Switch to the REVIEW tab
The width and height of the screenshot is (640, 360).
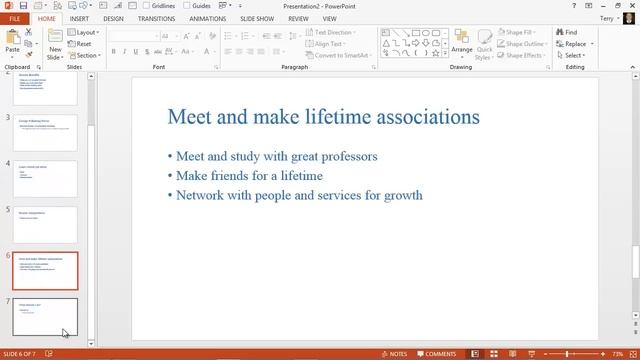tap(298, 19)
